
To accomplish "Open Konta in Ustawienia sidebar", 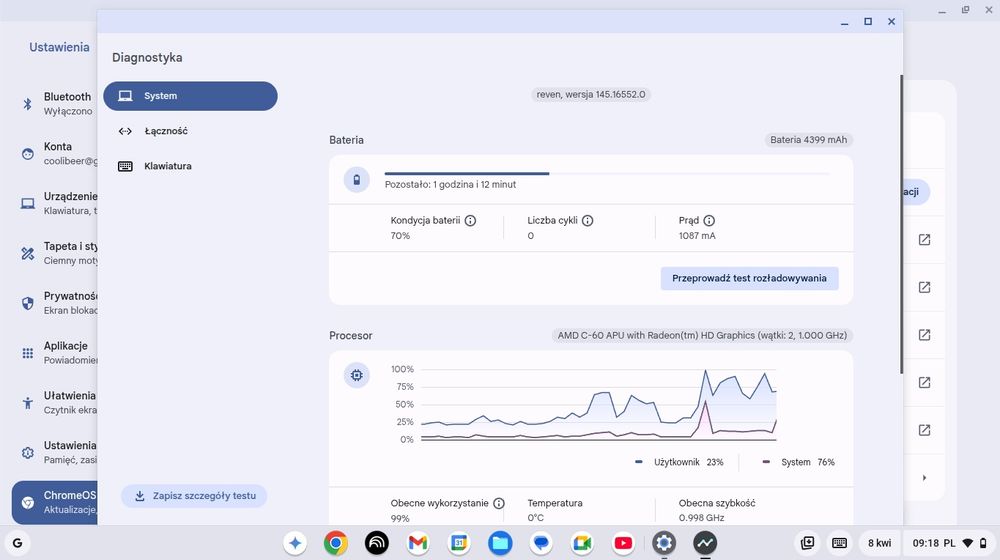I will pyautogui.click(x=55, y=153).
